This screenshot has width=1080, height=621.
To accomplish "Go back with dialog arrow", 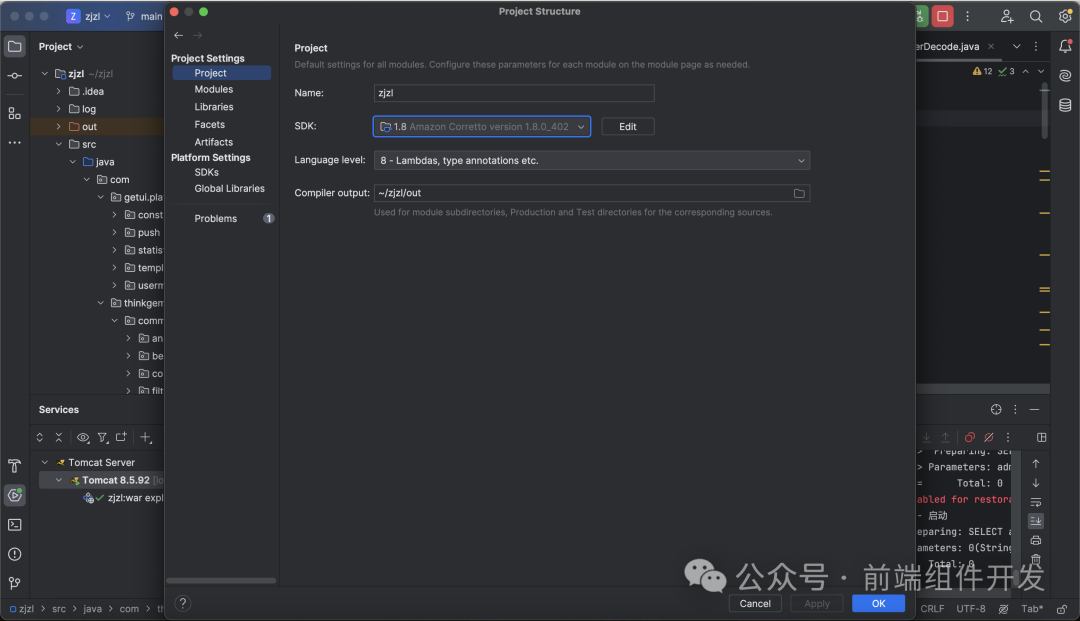I will pos(179,35).
